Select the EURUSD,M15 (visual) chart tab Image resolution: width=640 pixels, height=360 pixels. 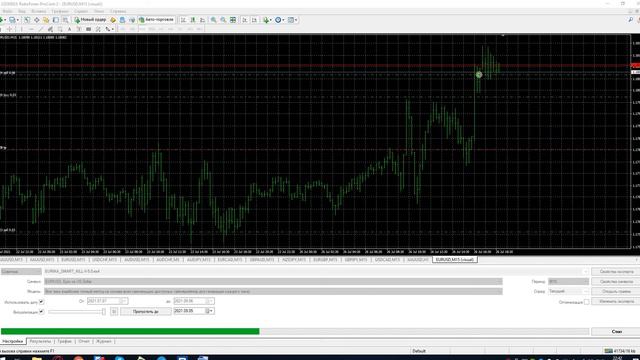click(454, 260)
